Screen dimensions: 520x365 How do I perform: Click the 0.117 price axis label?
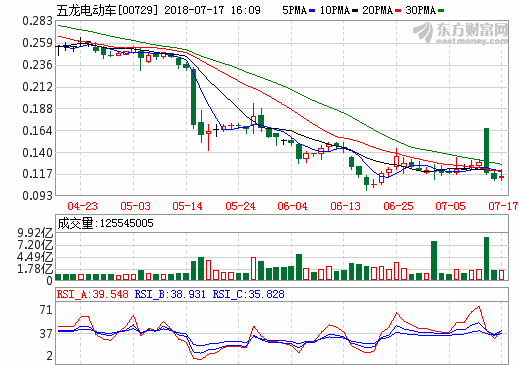(37, 174)
